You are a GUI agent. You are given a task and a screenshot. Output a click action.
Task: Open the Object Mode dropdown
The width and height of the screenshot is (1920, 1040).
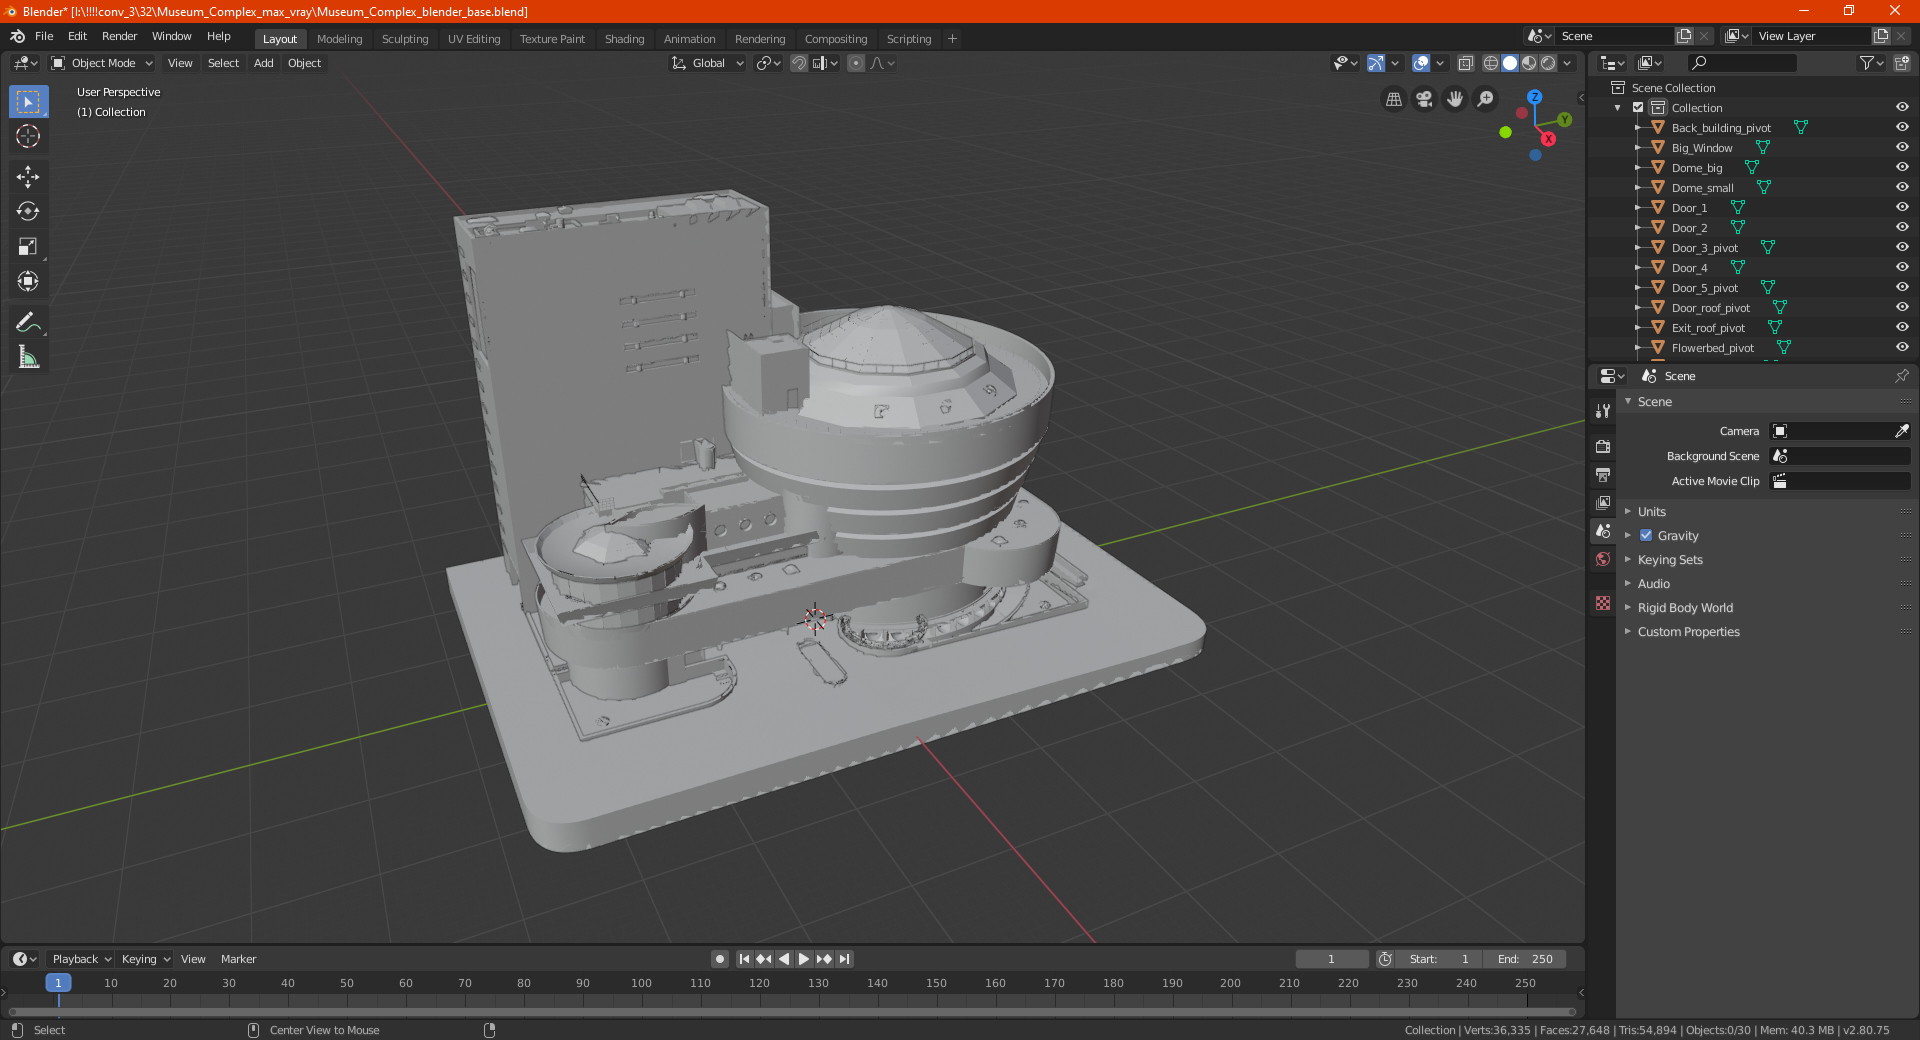pyautogui.click(x=102, y=63)
